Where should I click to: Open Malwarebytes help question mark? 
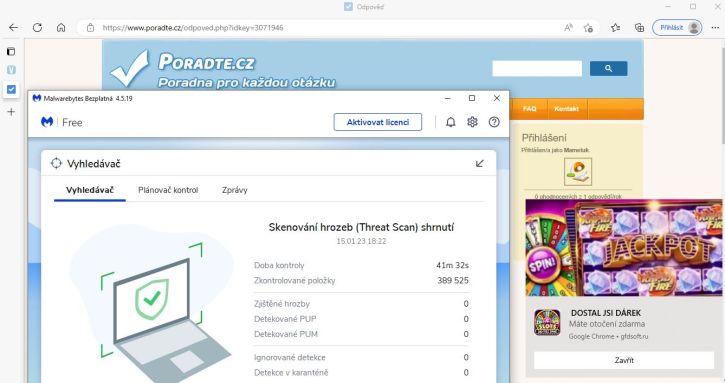coord(494,122)
